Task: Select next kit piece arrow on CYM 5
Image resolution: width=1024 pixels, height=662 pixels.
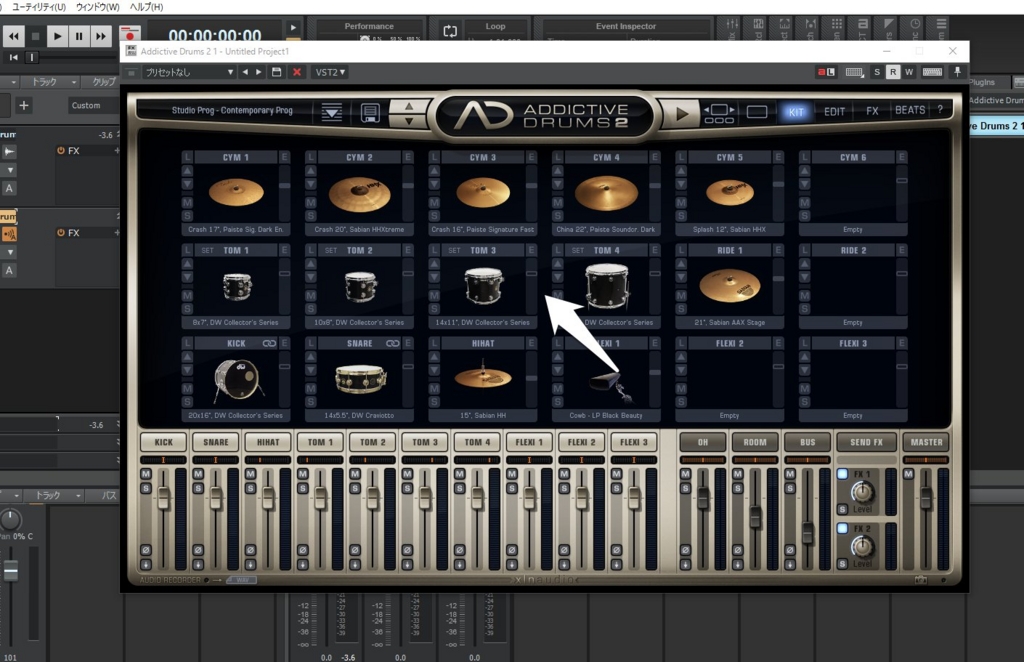Action: coord(681,184)
